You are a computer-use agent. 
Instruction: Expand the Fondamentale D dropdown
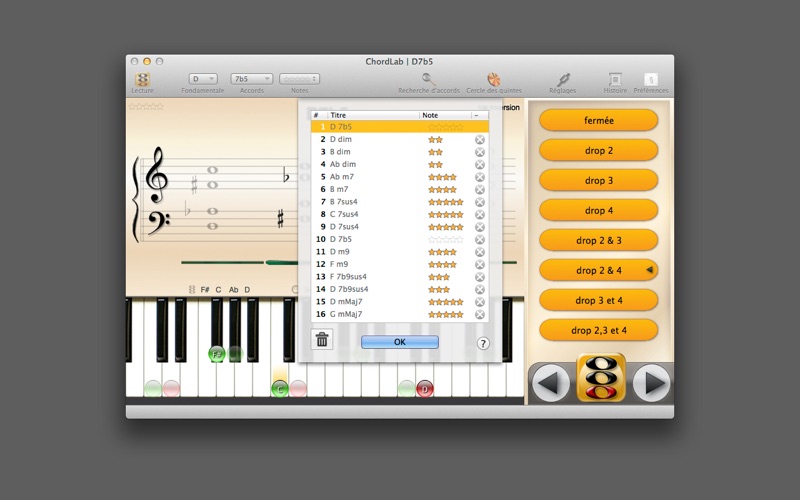coord(203,79)
